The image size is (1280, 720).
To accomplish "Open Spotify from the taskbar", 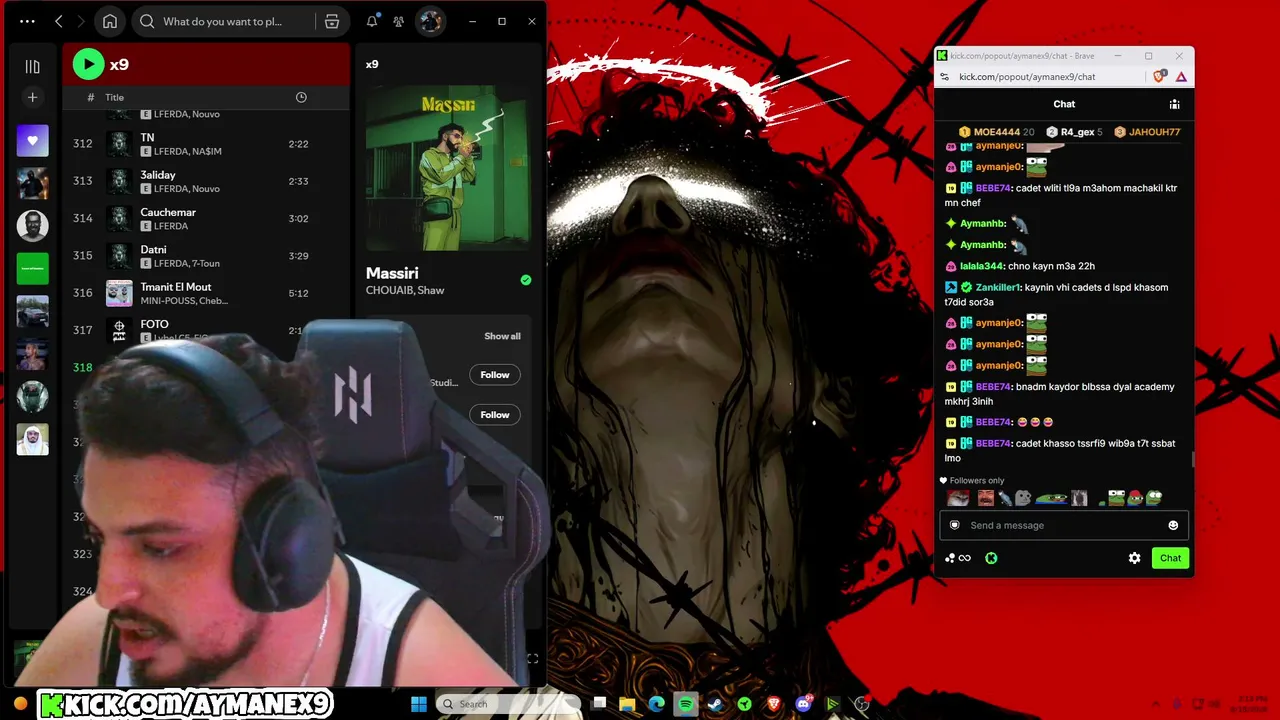I will click(686, 704).
